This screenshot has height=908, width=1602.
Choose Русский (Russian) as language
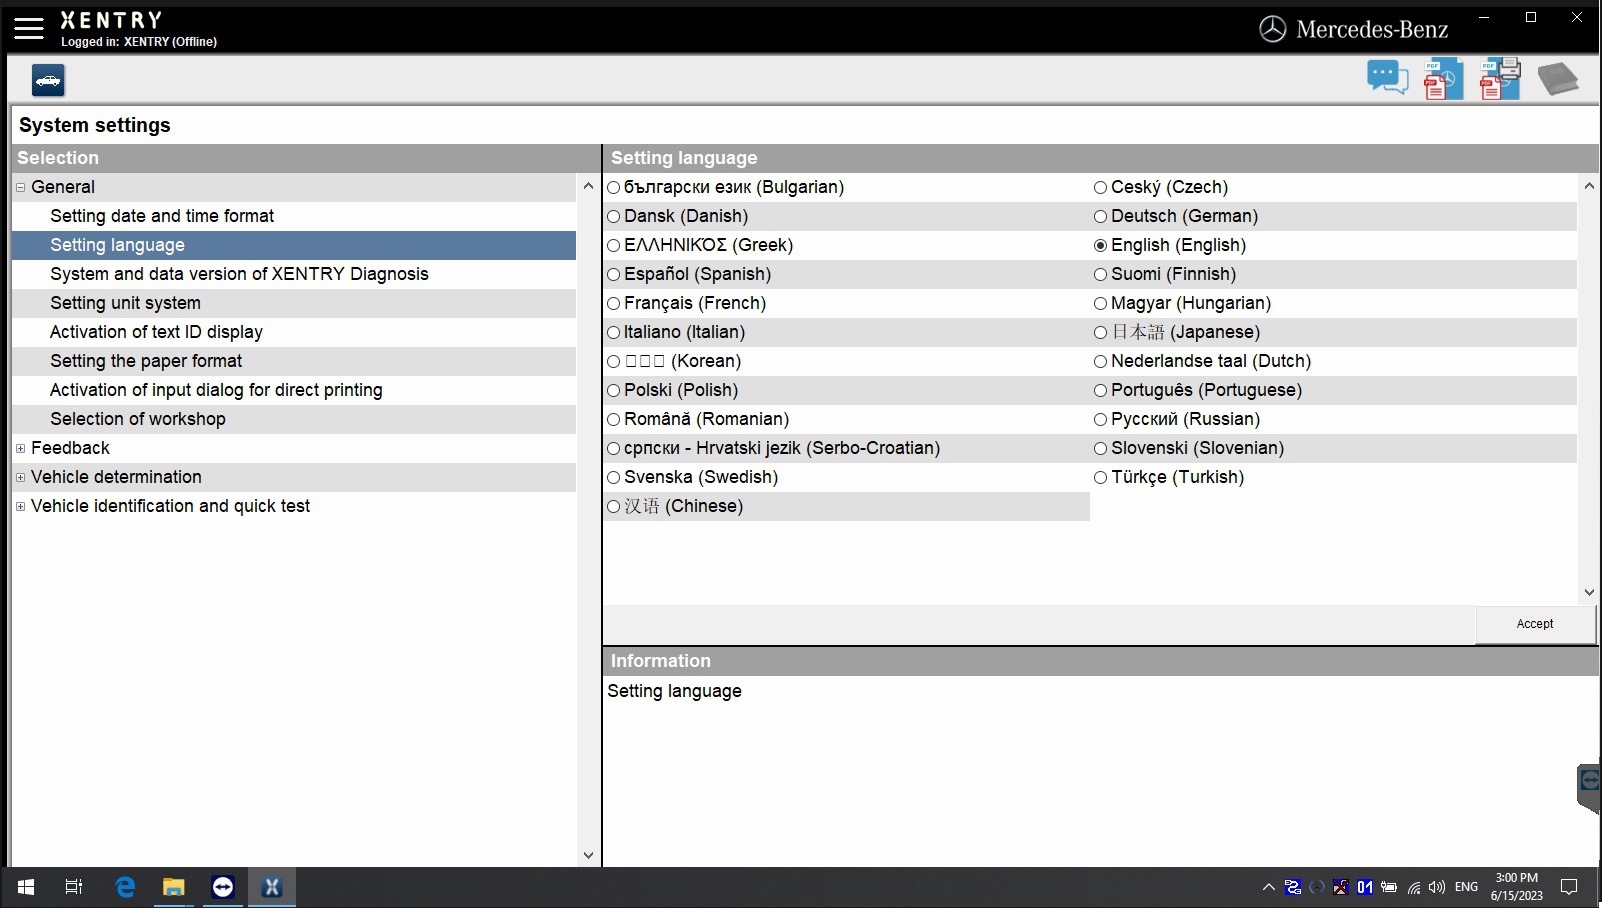[x=1100, y=419]
